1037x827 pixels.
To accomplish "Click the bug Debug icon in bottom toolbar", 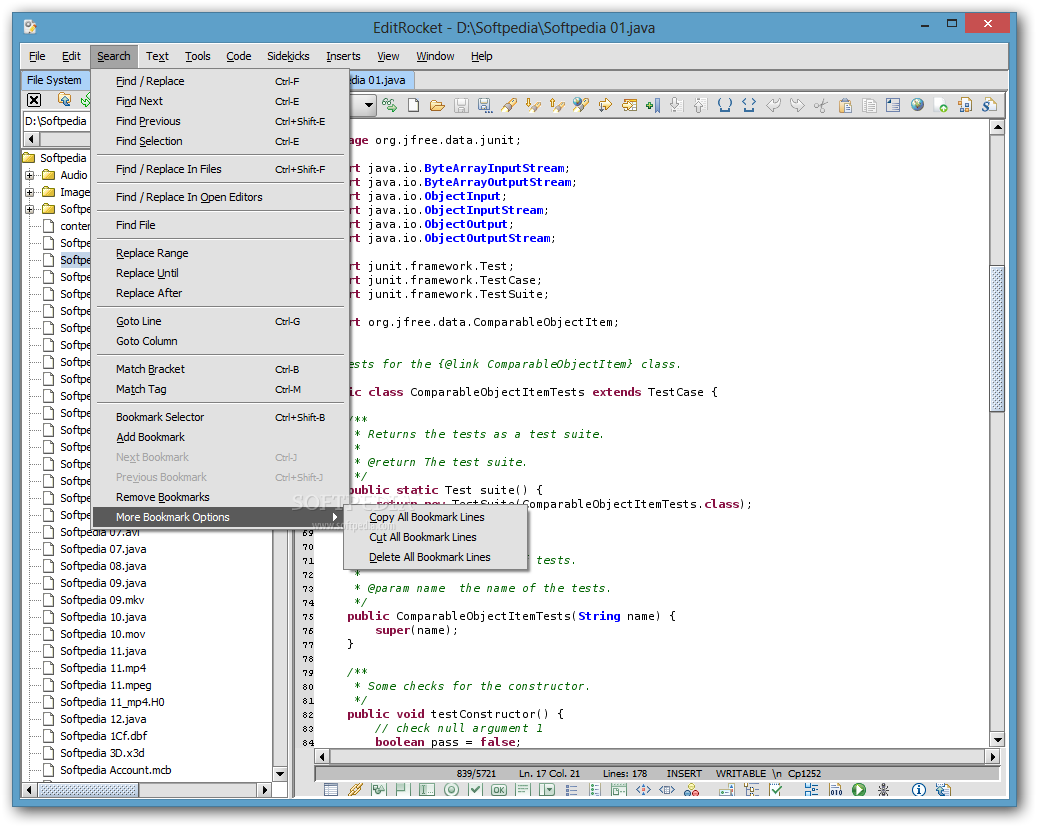I will (883, 789).
